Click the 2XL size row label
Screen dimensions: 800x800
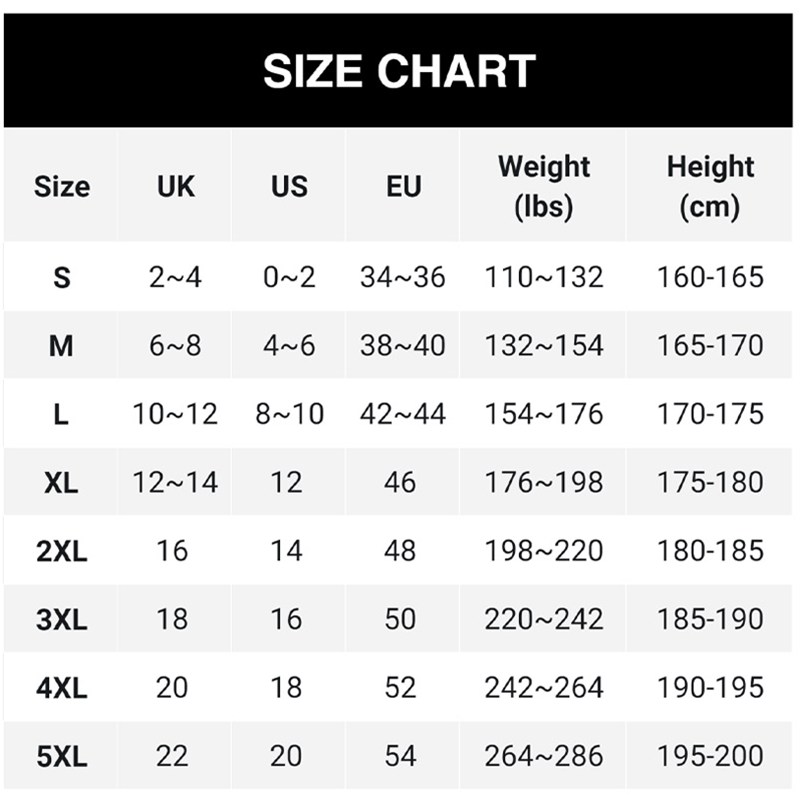click(61, 551)
